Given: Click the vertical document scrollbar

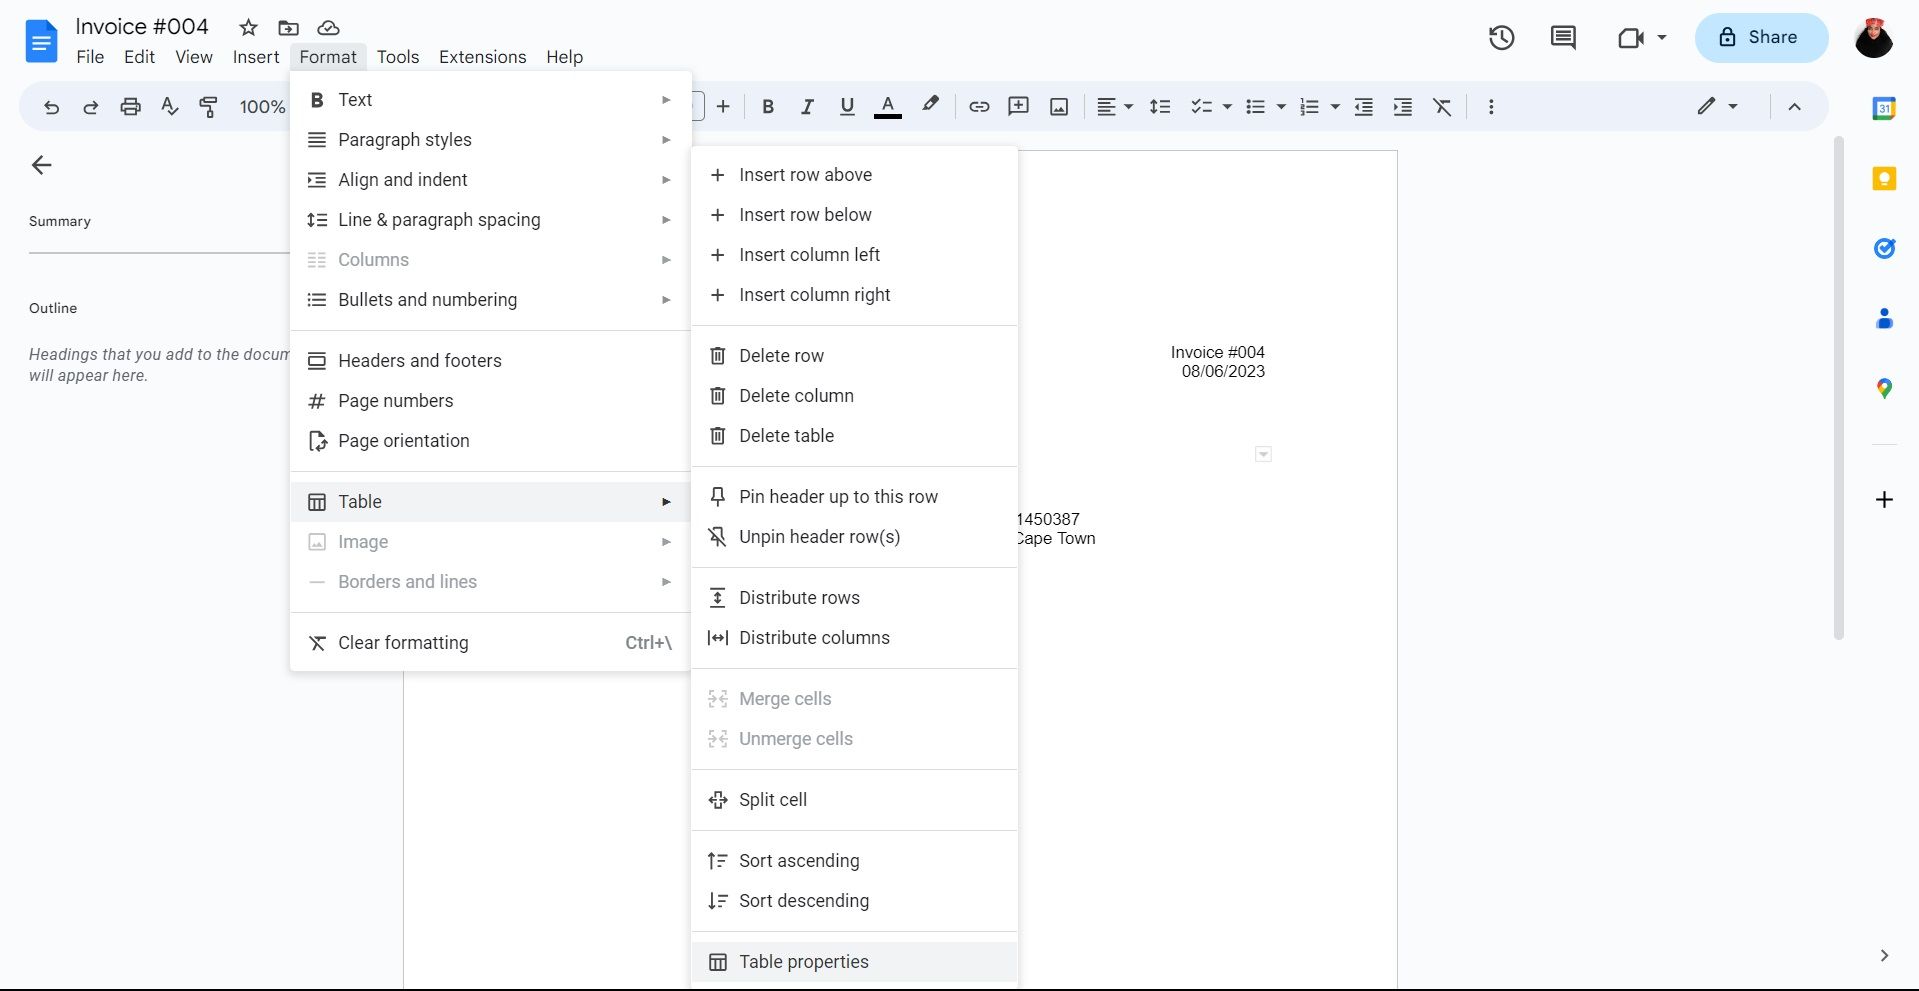Looking at the screenshot, I should click(1838, 388).
